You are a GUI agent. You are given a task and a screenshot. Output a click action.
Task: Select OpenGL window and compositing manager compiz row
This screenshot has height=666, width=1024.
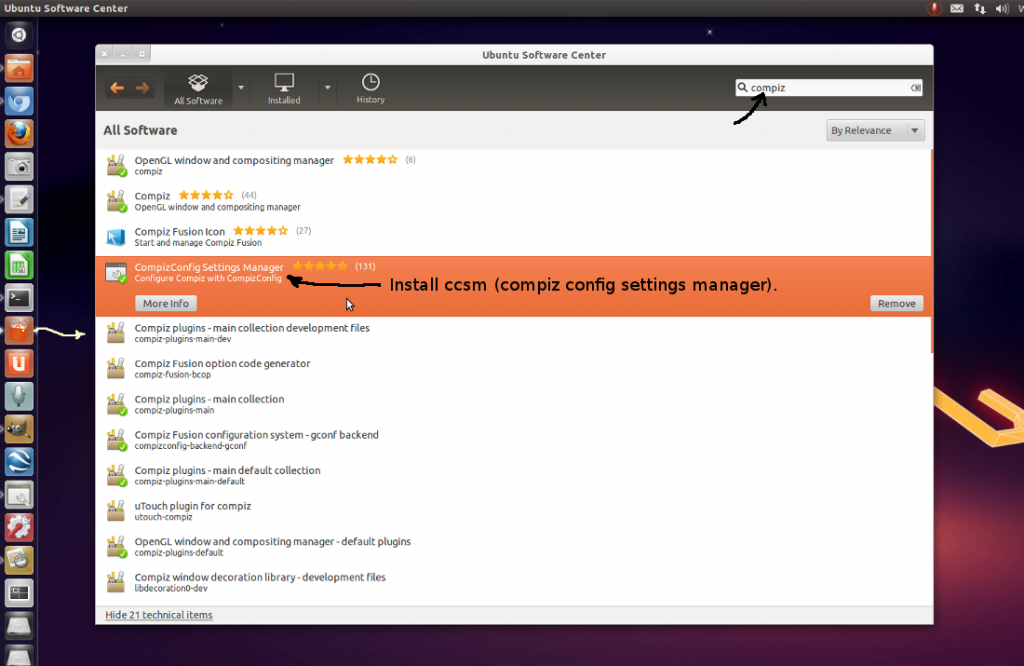(x=513, y=166)
